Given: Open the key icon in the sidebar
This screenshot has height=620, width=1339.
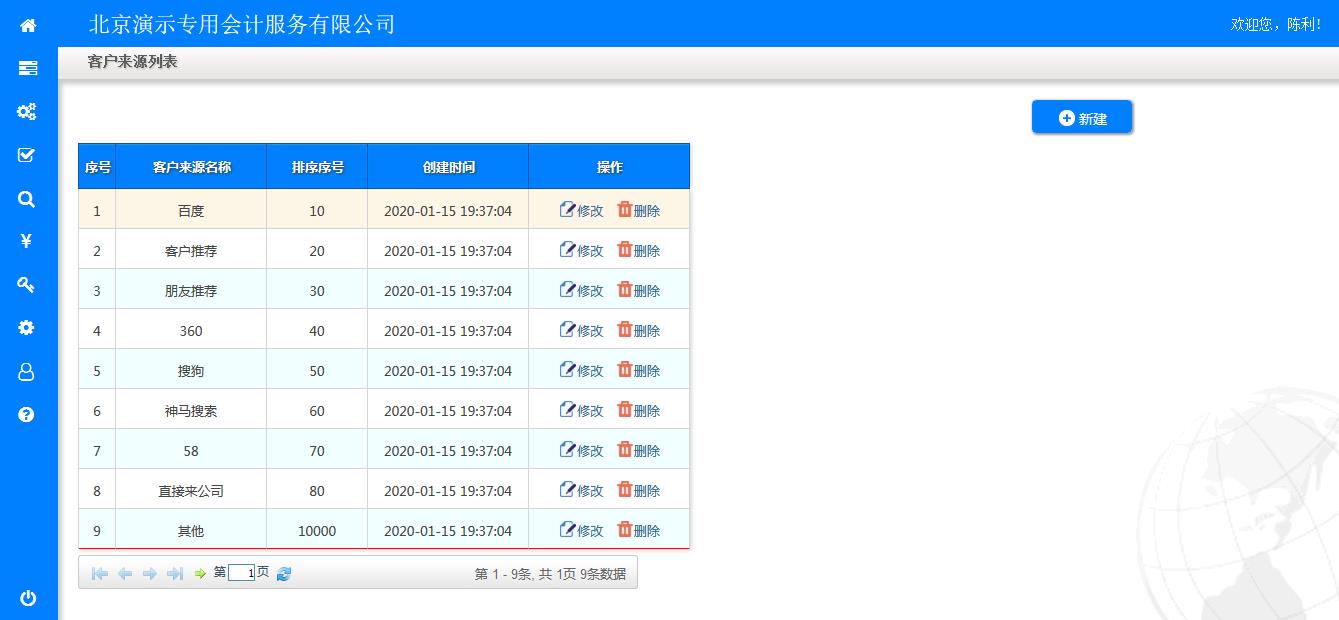Looking at the screenshot, I should pos(27,285).
